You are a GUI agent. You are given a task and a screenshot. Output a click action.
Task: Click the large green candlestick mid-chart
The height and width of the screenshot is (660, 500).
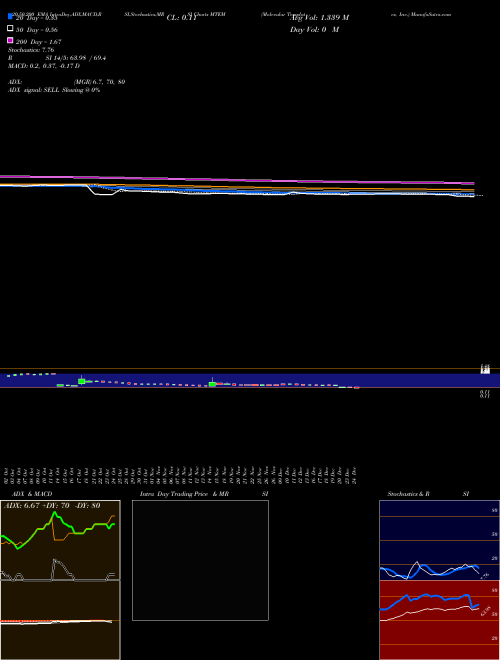(x=213, y=383)
